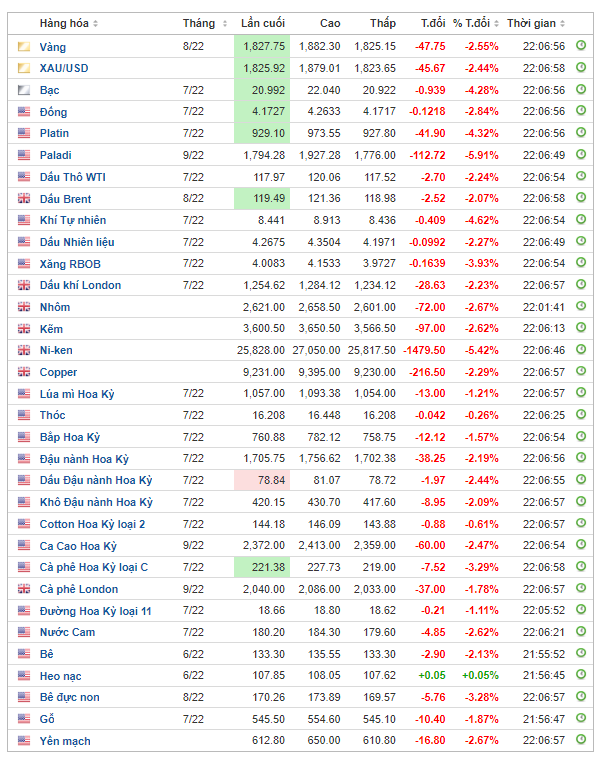Sort table by Lần cuối column
Image resolution: width=601 pixels, height=760 pixels.
click(264, 23)
